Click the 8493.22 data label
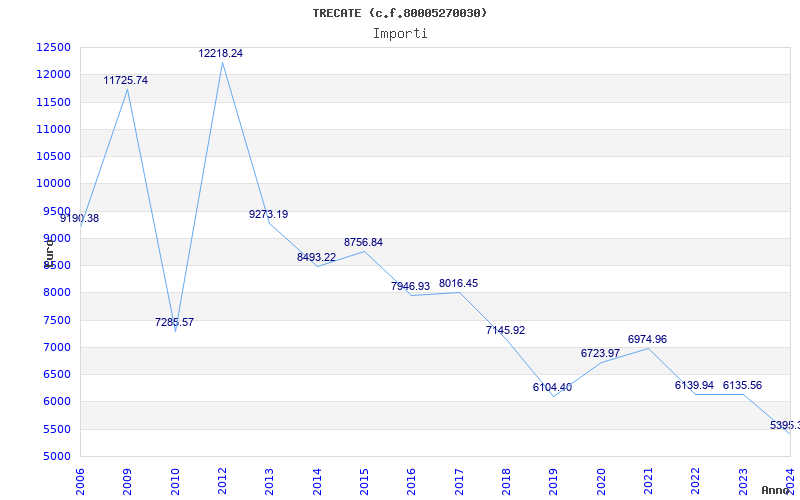Image resolution: width=800 pixels, height=500 pixels. pos(316,257)
